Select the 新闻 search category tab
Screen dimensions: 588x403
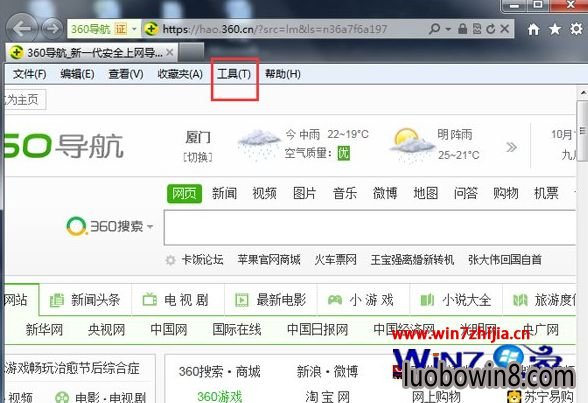tap(224, 193)
